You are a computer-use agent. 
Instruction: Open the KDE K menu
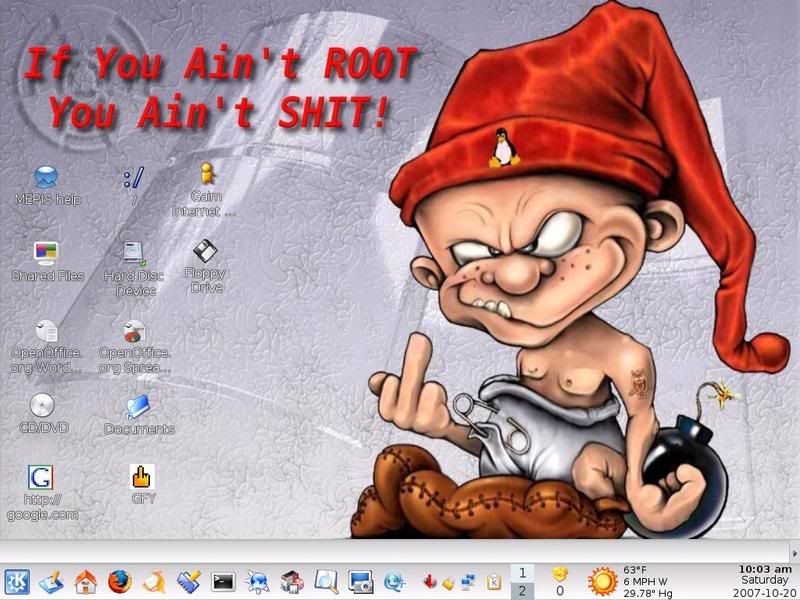(17, 581)
